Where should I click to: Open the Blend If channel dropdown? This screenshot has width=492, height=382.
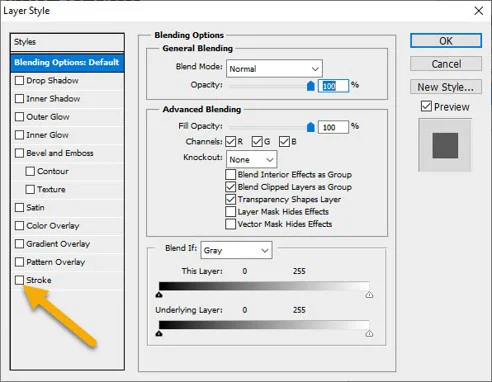236,250
